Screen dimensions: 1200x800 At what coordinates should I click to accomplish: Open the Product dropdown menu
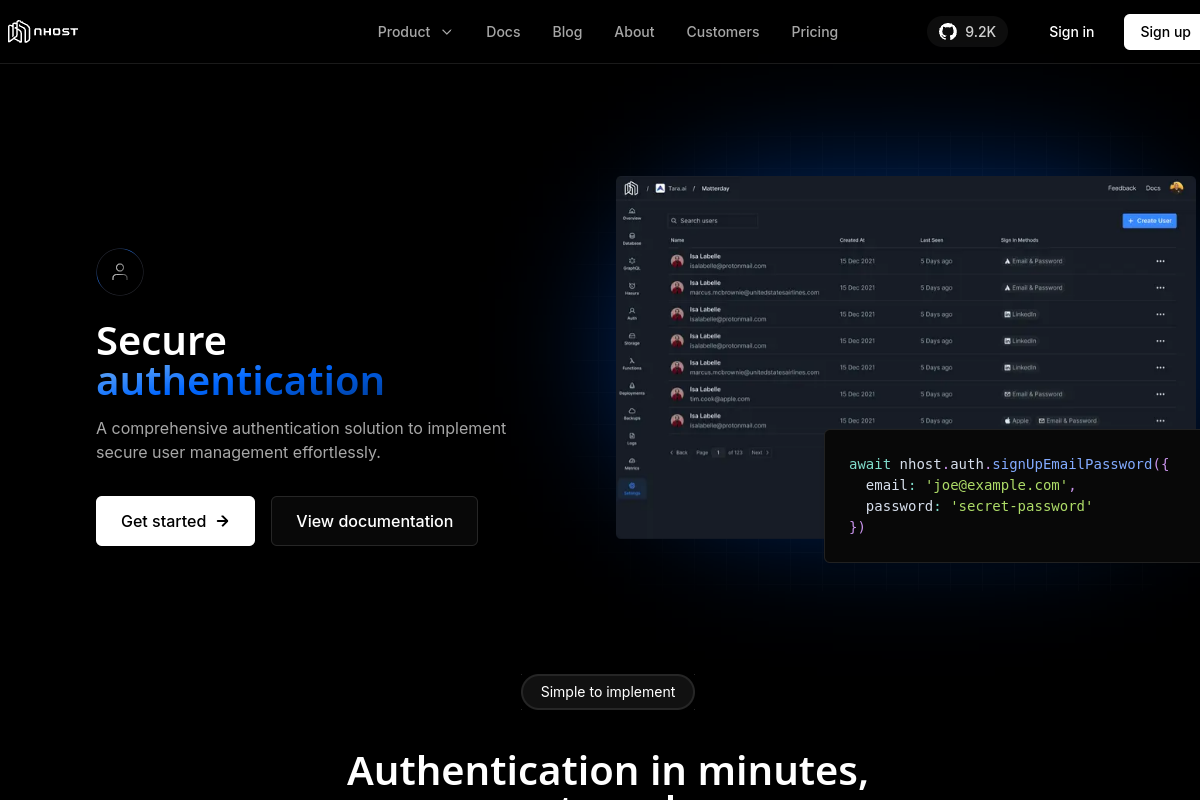[415, 32]
